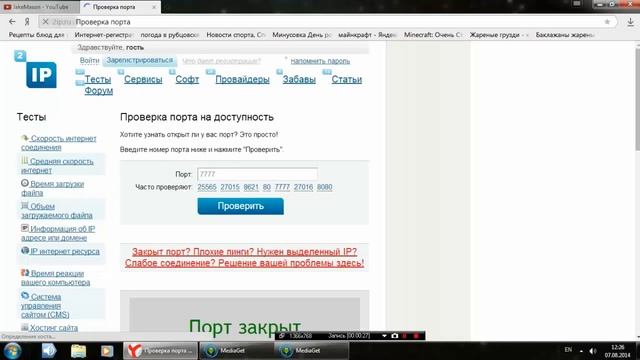Click the taskbar clock and date

tap(618, 351)
